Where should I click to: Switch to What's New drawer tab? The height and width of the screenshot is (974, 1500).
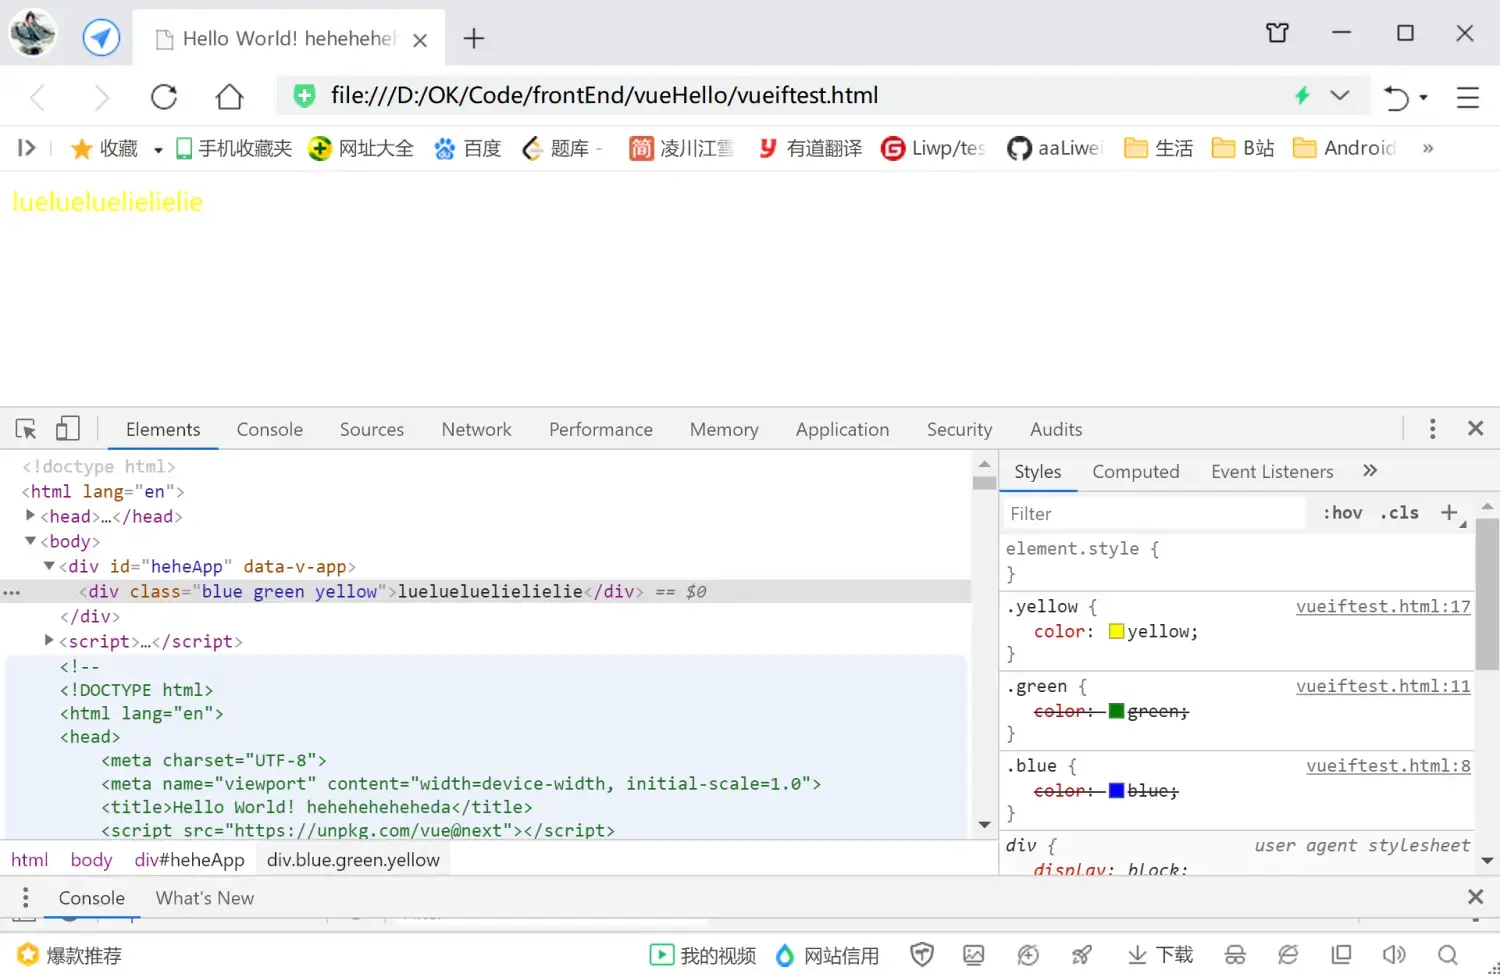pos(205,898)
